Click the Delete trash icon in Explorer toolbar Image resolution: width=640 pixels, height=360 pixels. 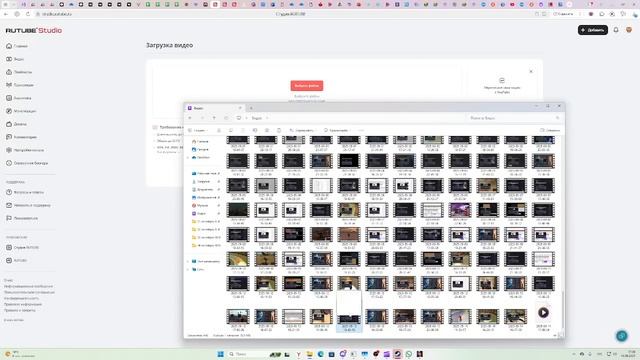point(279,130)
